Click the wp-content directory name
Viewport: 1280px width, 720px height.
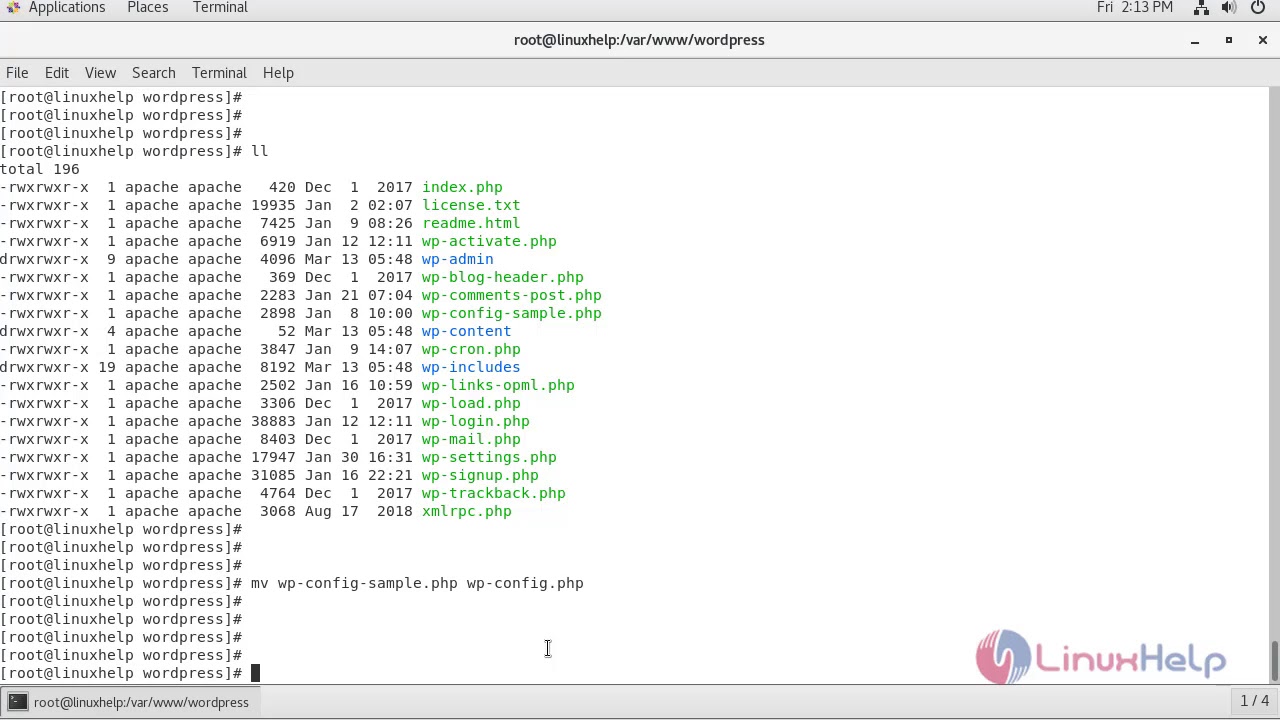(466, 331)
